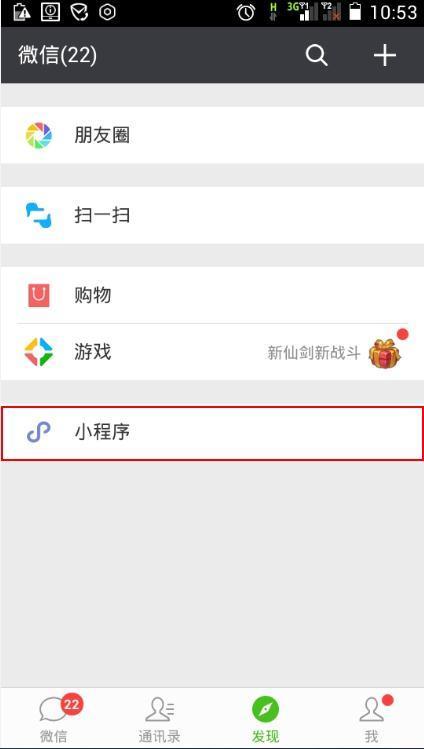Tap the search magnifier icon

317,56
